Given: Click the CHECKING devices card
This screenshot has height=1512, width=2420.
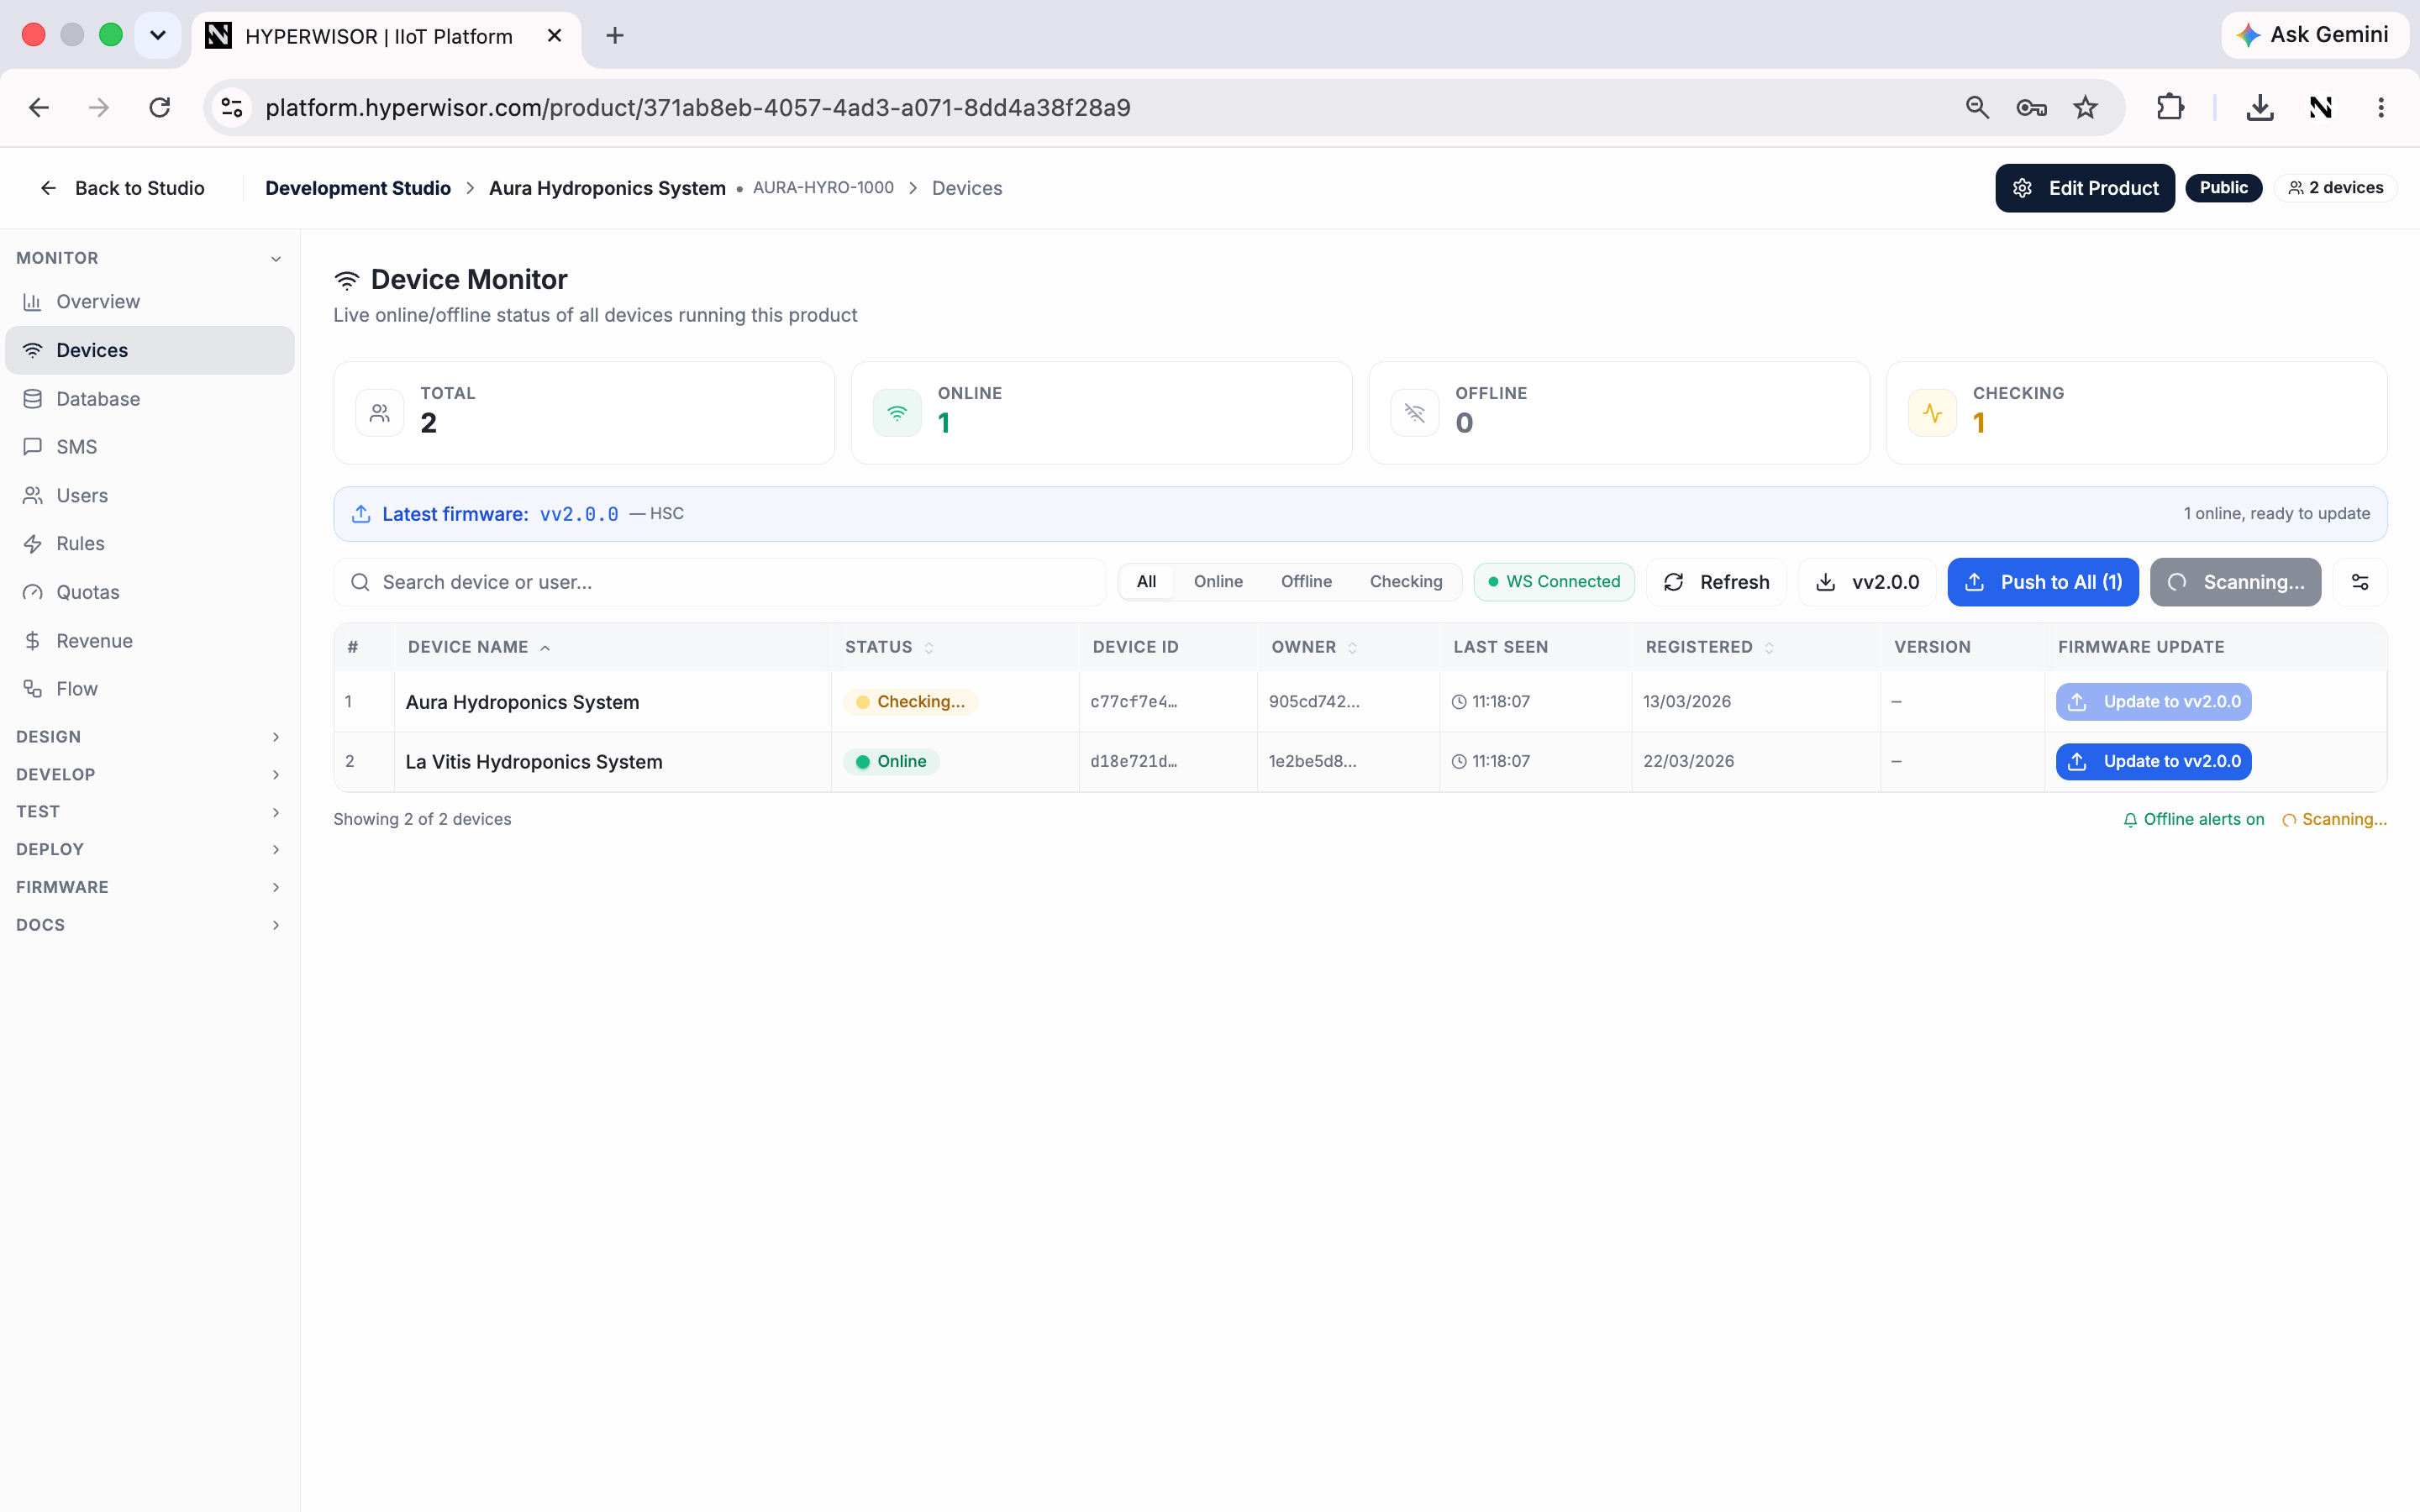Looking at the screenshot, I should (x=2137, y=413).
